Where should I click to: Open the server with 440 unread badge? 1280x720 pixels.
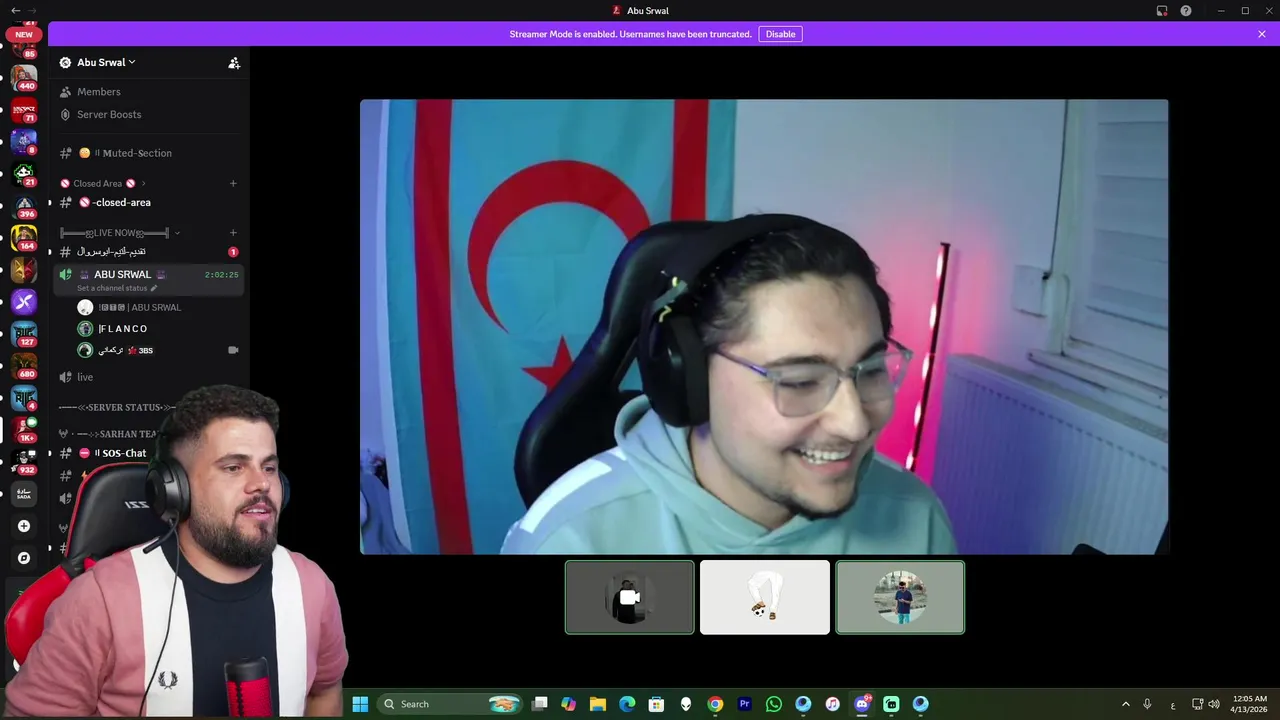point(24,77)
